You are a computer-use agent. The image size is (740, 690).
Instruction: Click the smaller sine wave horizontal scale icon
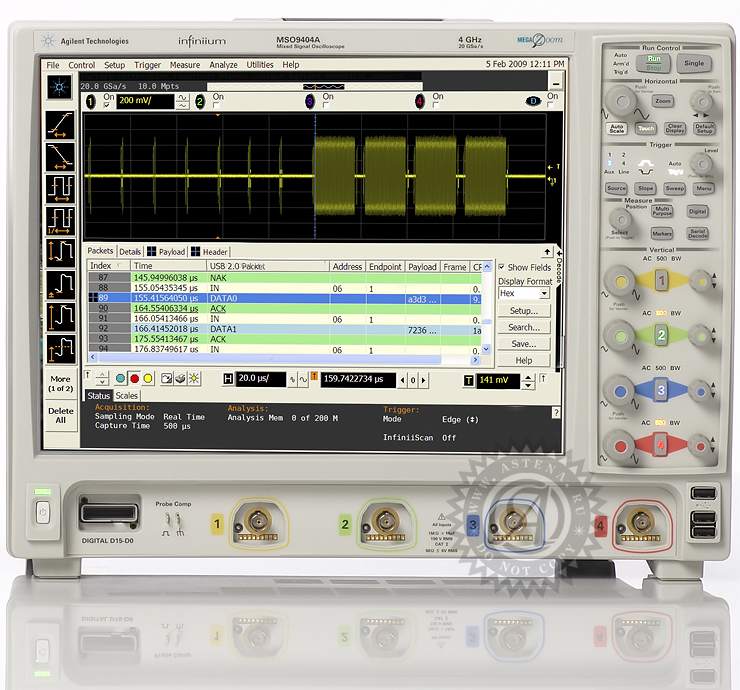tap(293, 379)
